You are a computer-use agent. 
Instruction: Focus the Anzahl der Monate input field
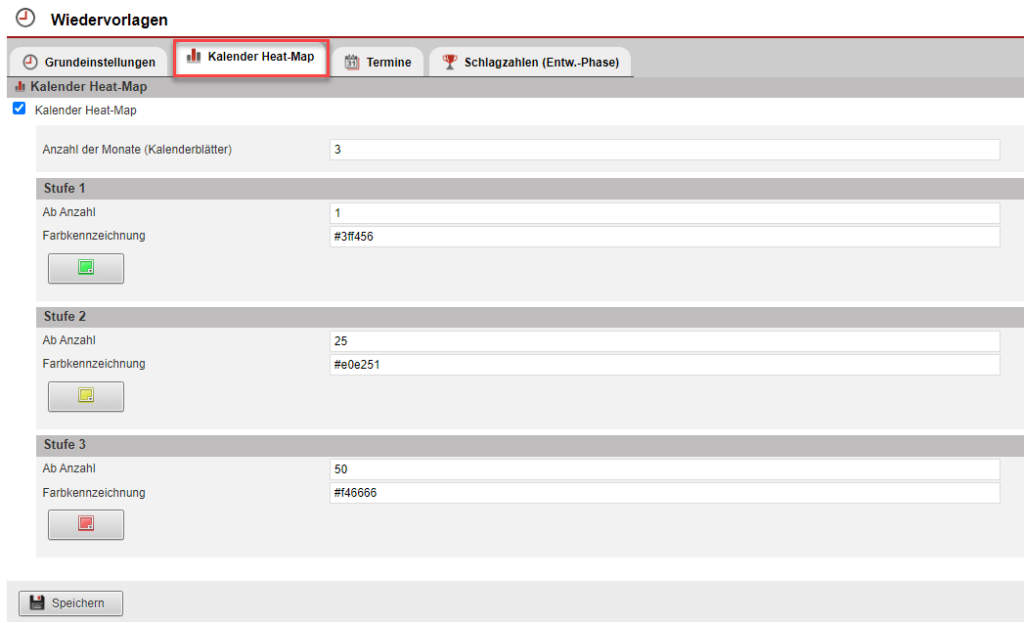[664, 149]
